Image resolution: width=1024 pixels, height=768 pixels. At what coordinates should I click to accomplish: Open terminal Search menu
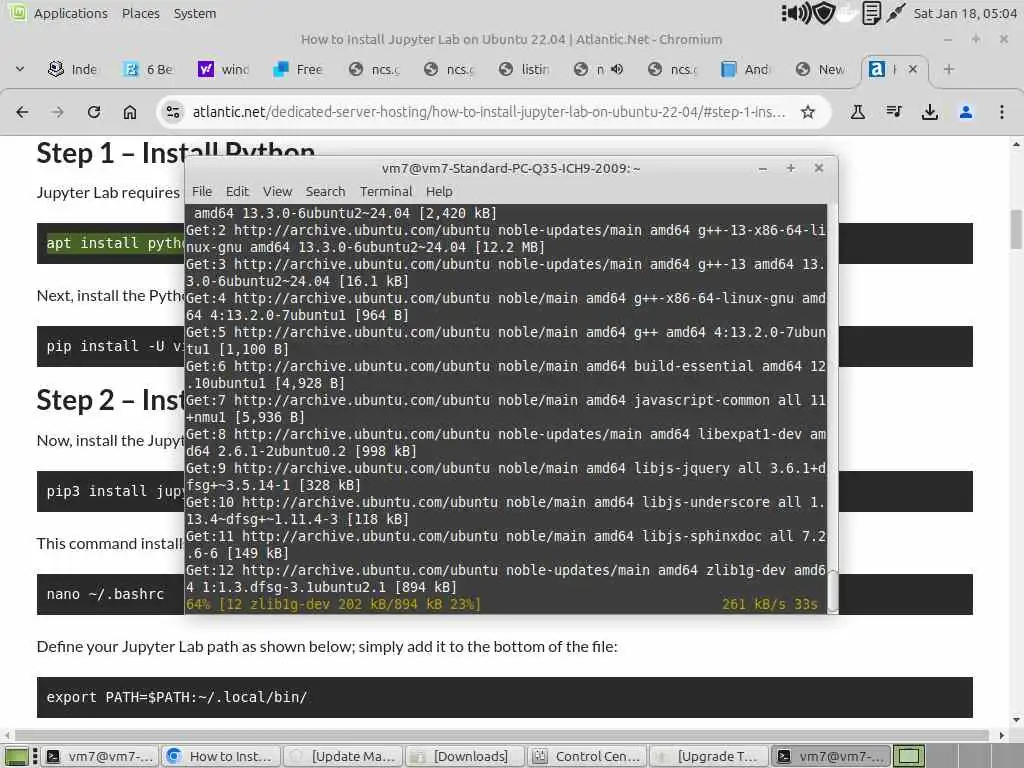tap(325, 191)
